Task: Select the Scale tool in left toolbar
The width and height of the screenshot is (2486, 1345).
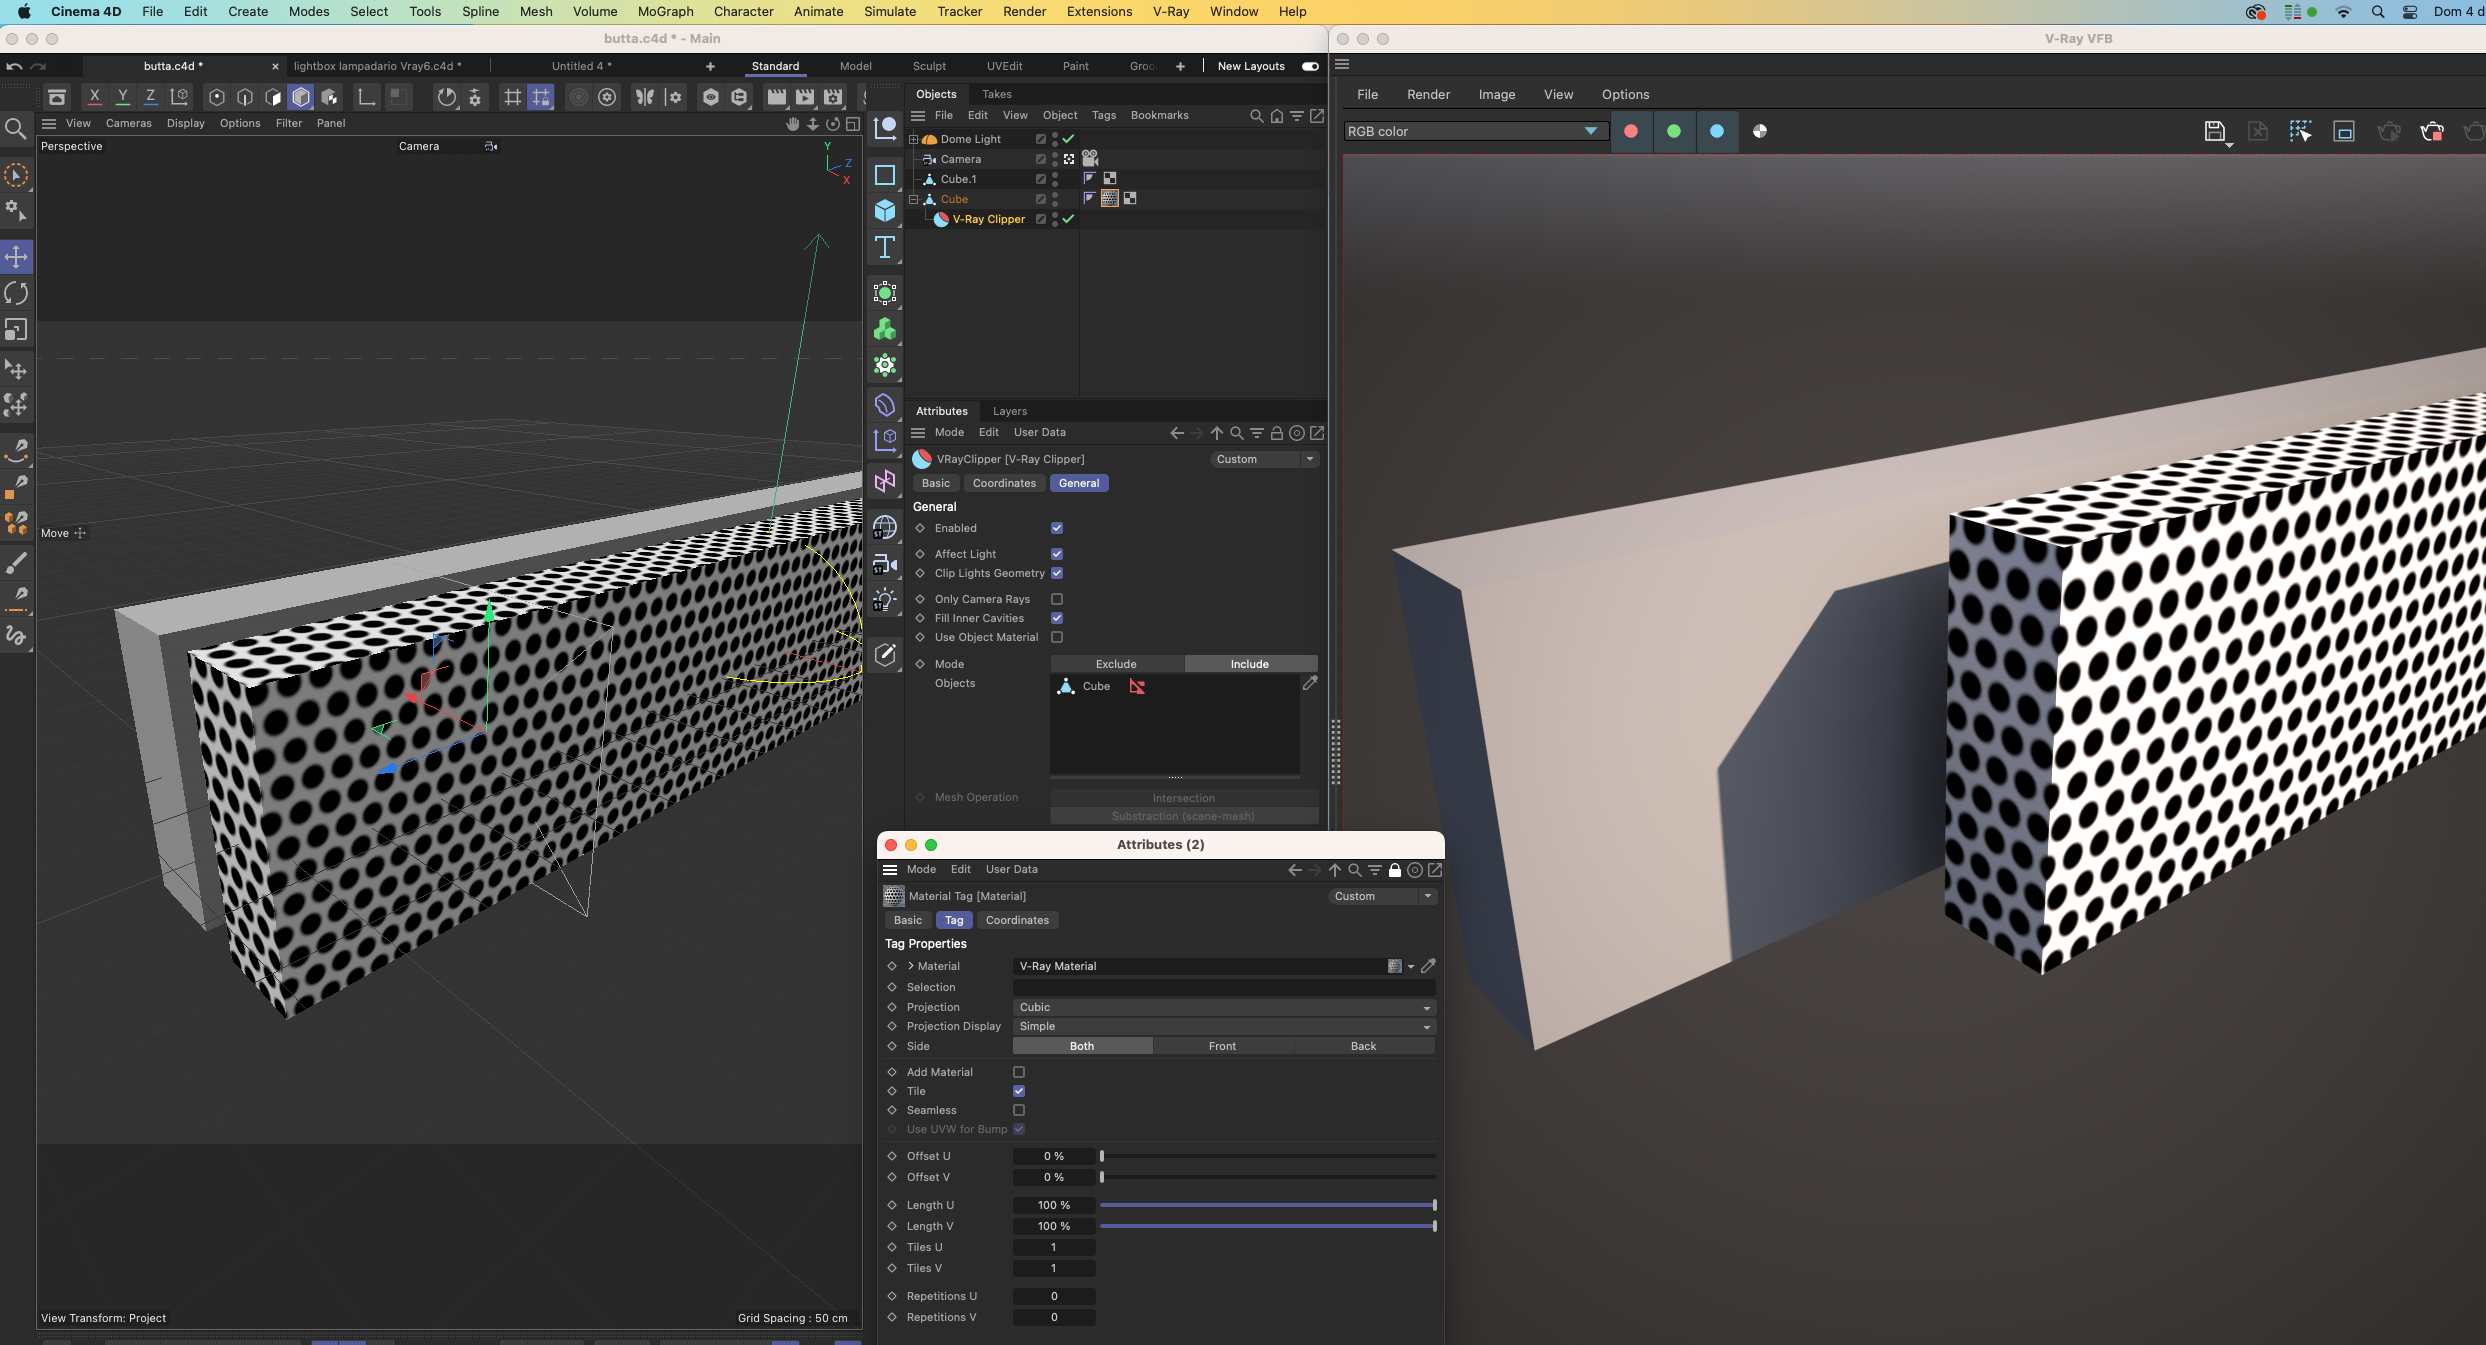Action: pyautogui.click(x=16, y=329)
